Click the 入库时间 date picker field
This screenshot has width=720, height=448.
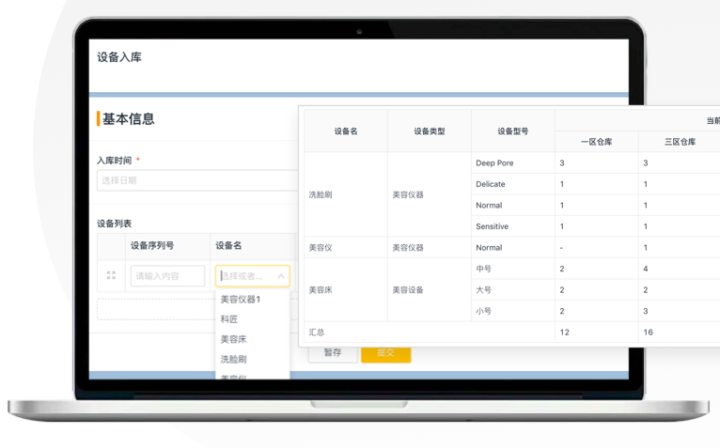coord(197,180)
